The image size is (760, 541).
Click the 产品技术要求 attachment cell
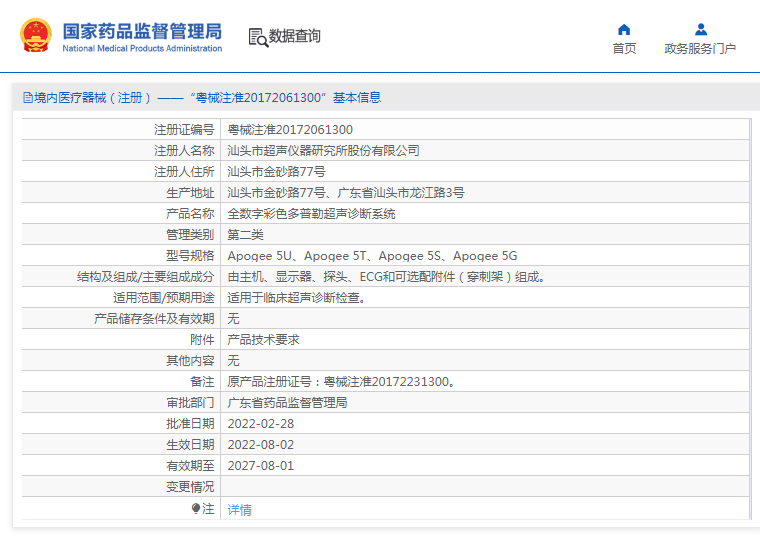pyautogui.click(x=263, y=340)
